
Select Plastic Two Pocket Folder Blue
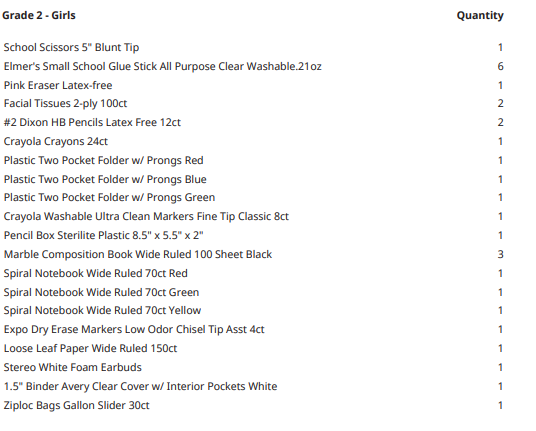(105, 179)
